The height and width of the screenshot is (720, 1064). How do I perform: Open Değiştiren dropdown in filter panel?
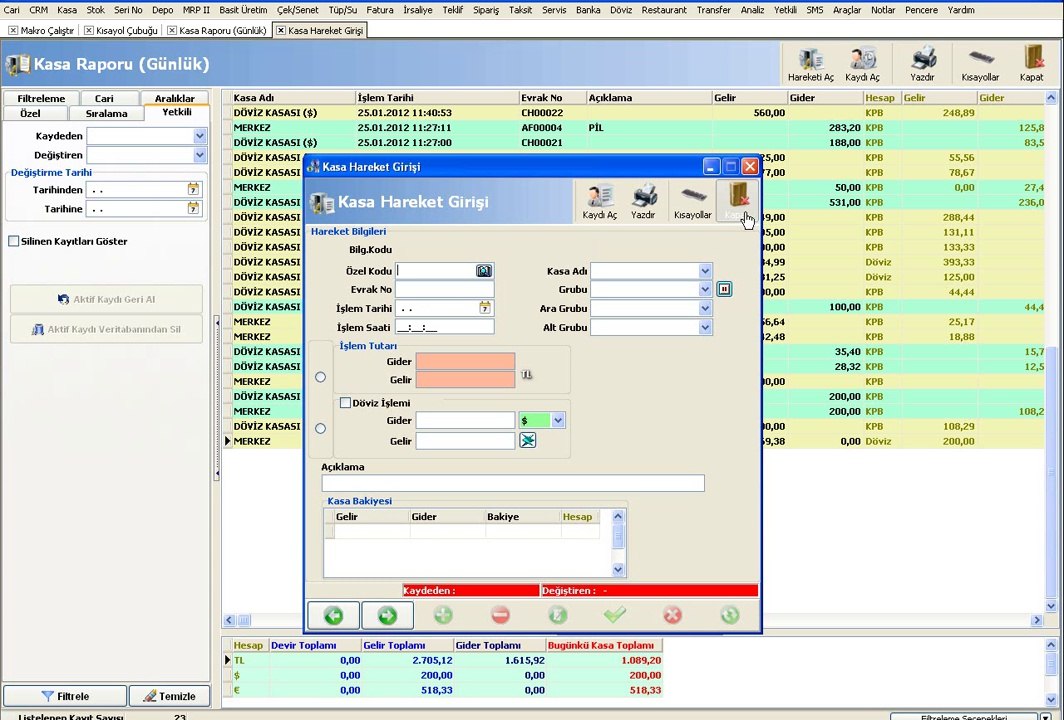click(200, 155)
